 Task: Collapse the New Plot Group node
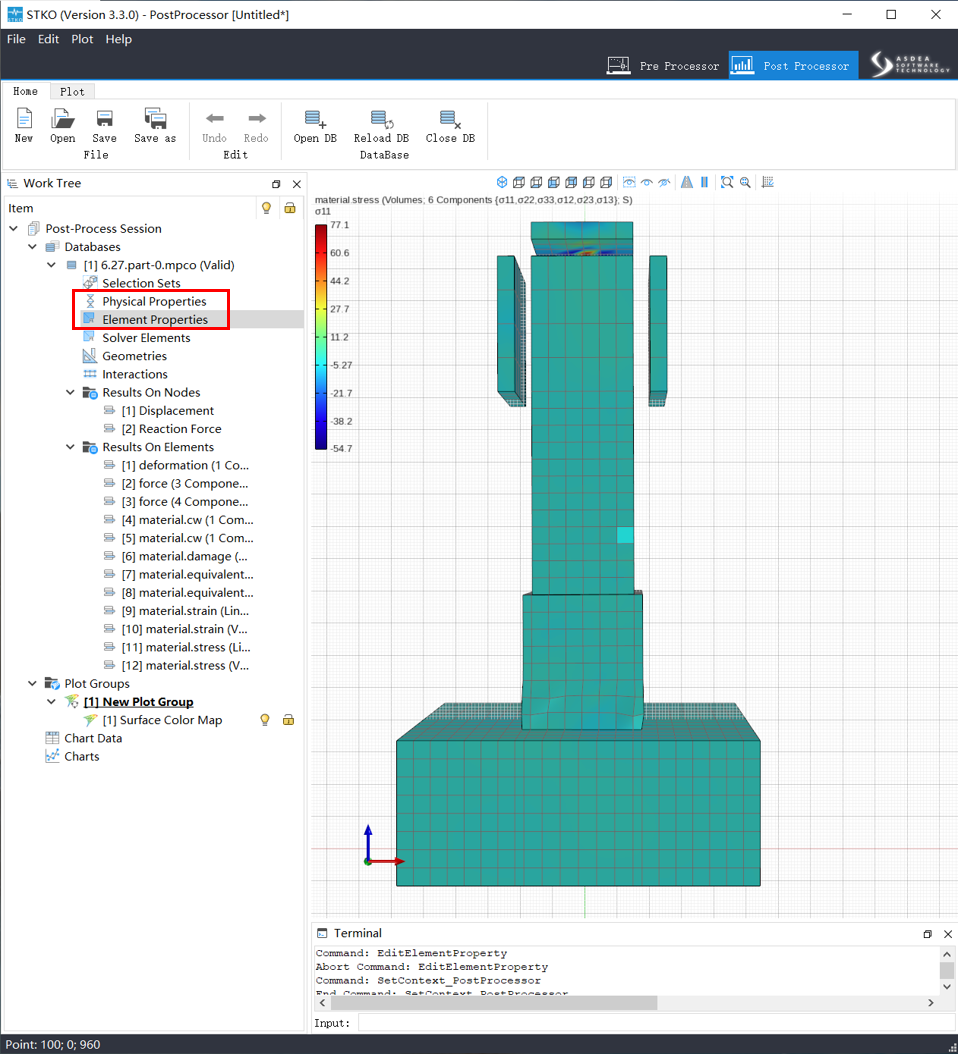click(x=51, y=702)
